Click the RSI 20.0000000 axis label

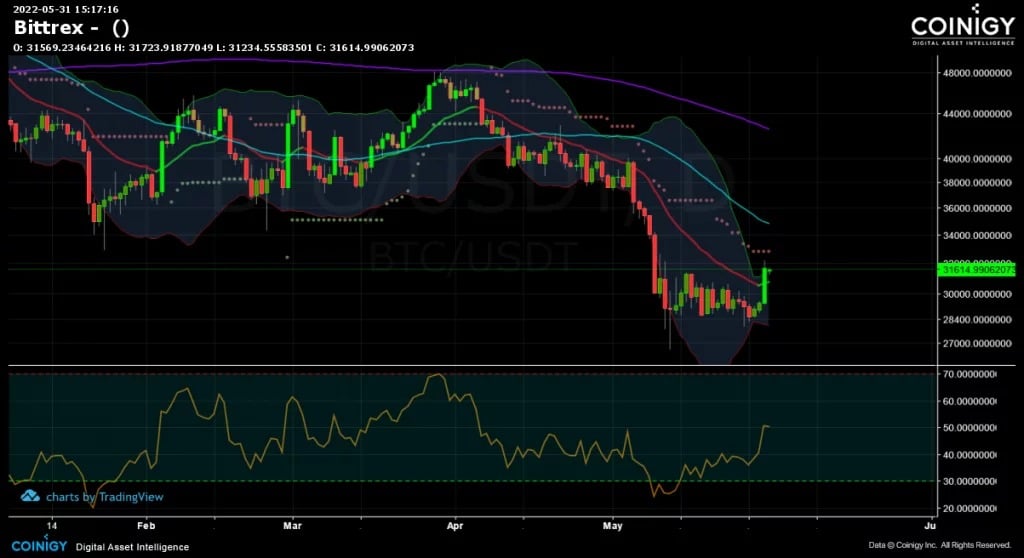(x=969, y=508)
